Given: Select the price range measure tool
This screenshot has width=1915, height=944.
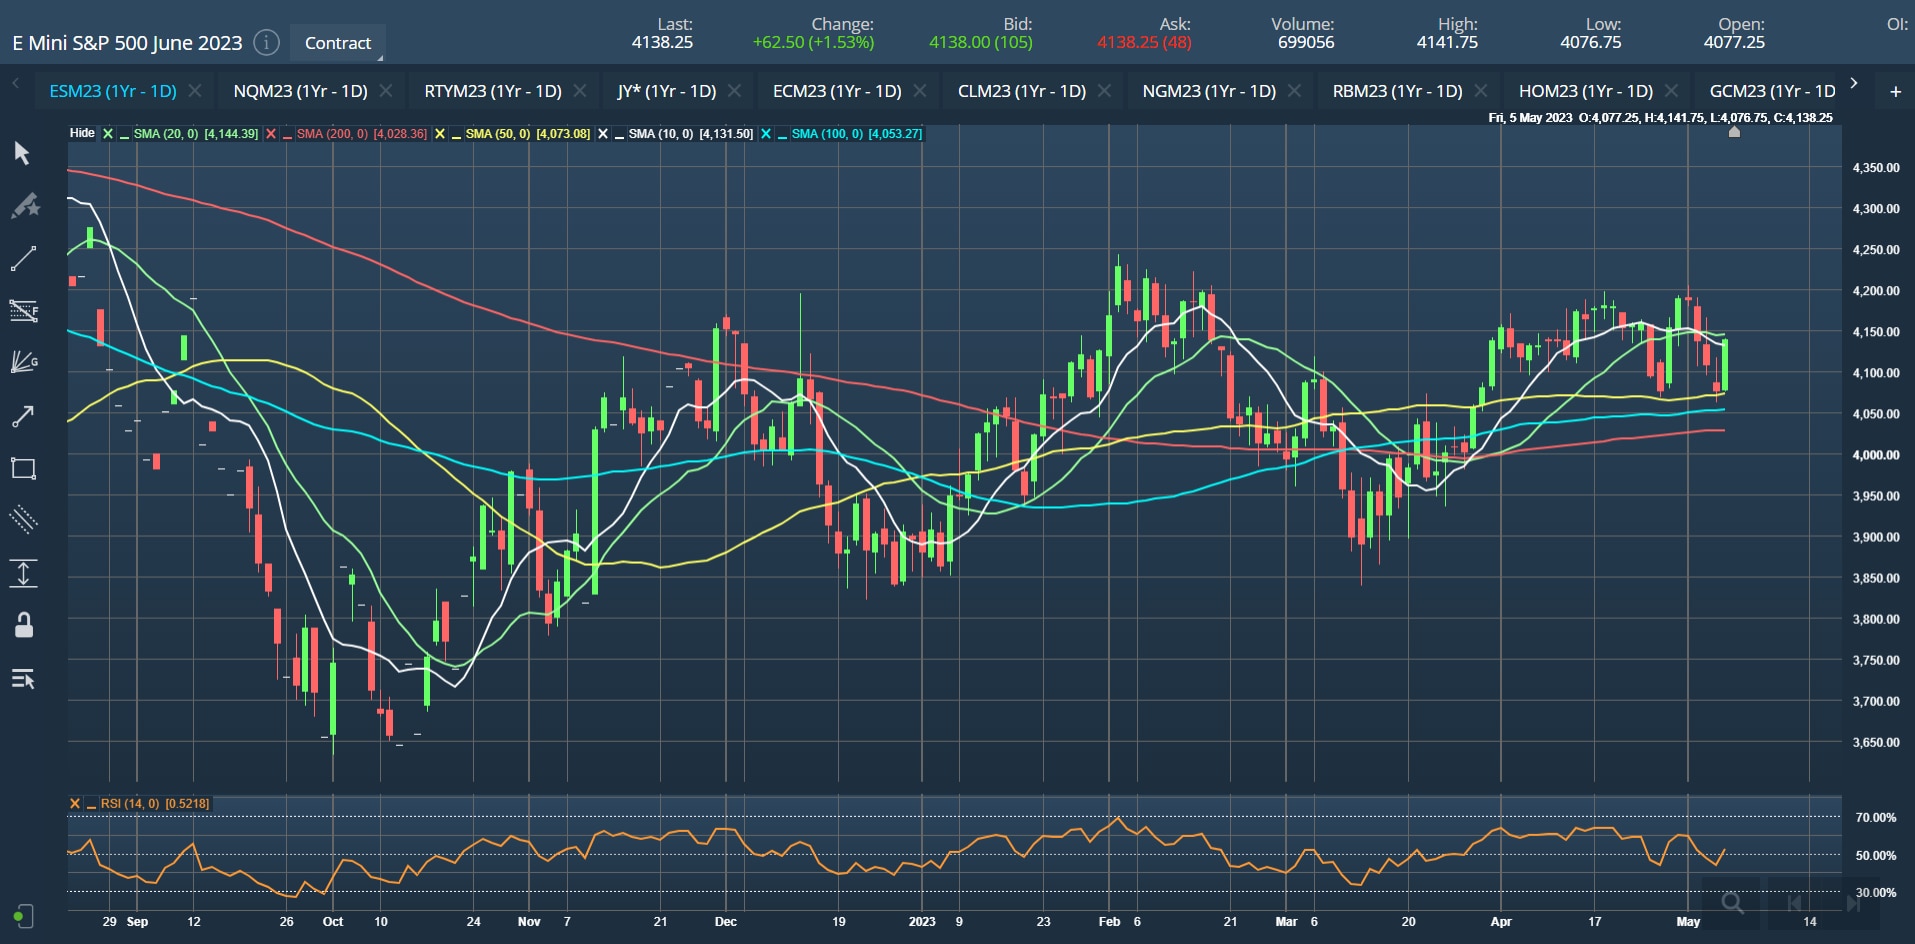Looking at the screenshot, I should pyautogui.click(x=23, y=573).
